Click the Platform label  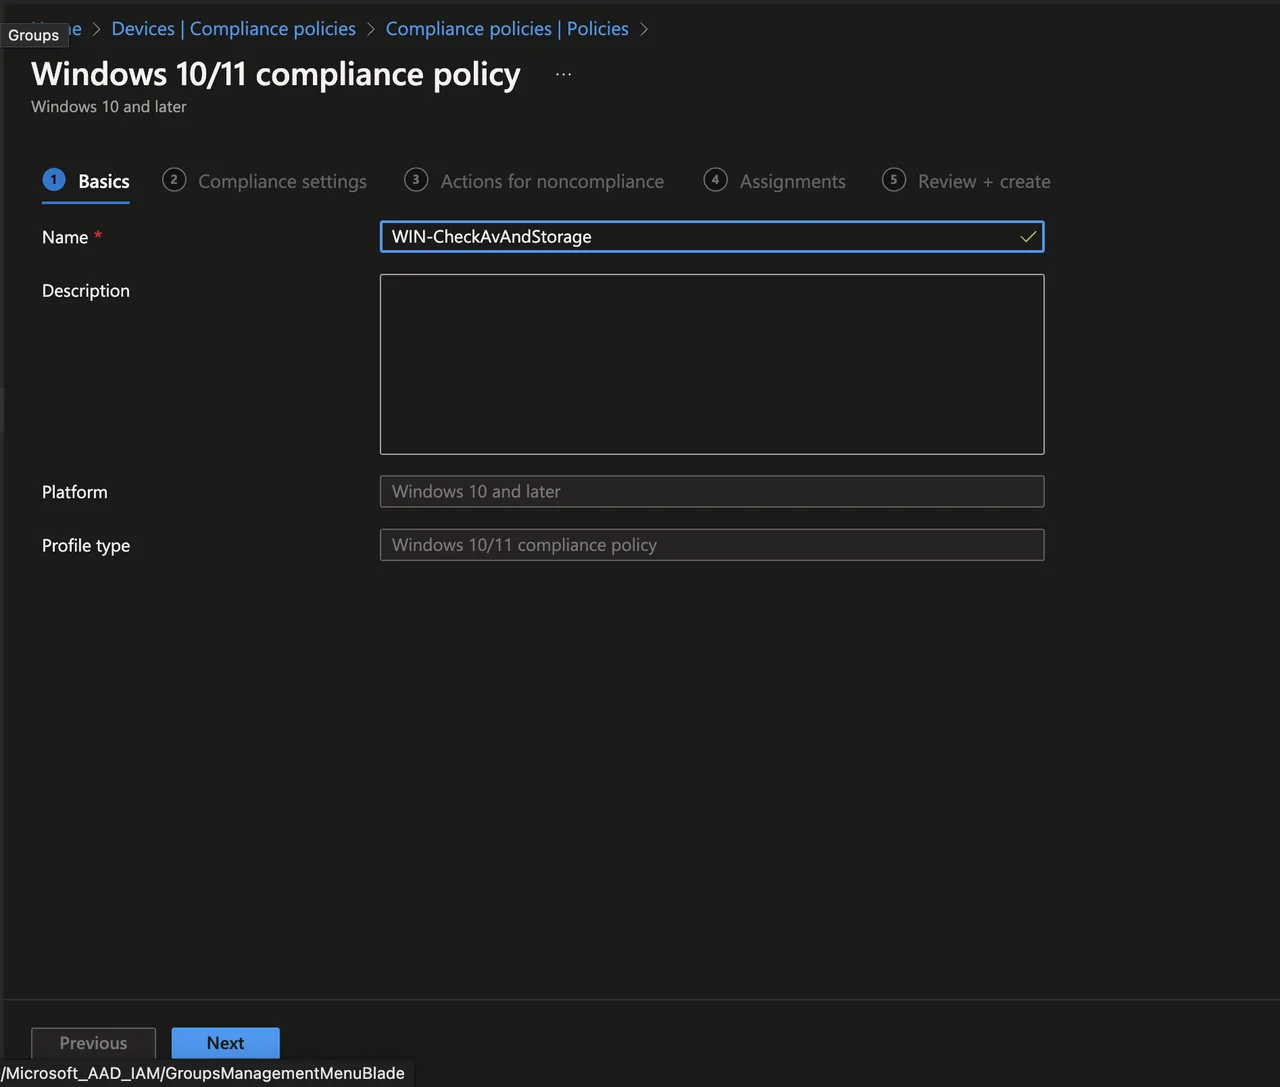75,492
